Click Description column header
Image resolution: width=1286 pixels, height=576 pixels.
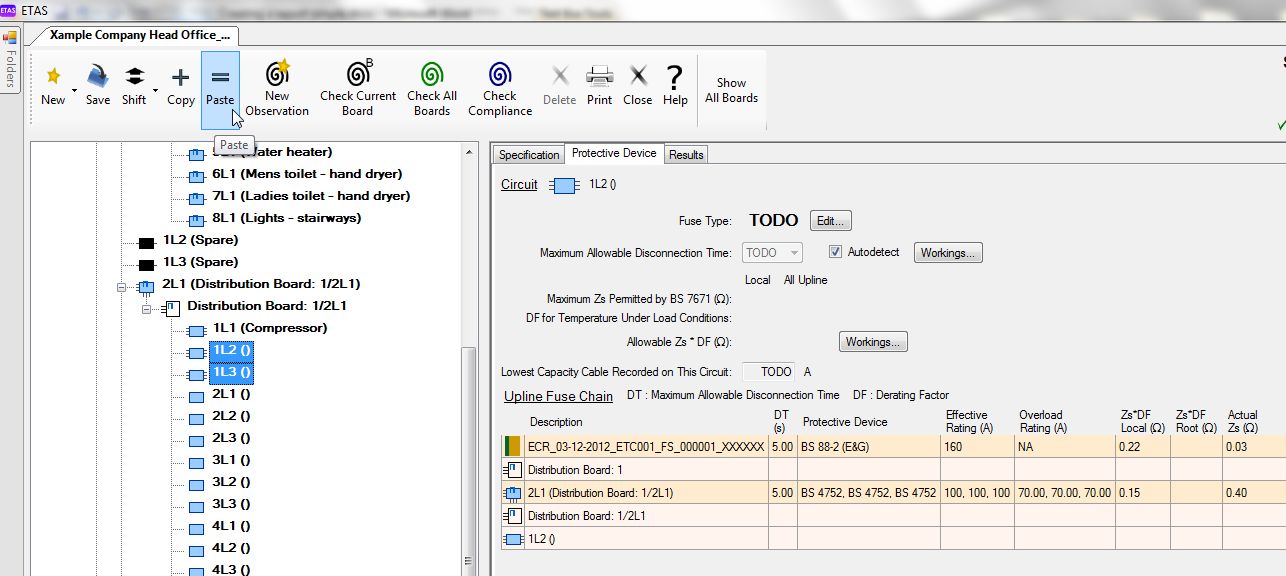556,422
